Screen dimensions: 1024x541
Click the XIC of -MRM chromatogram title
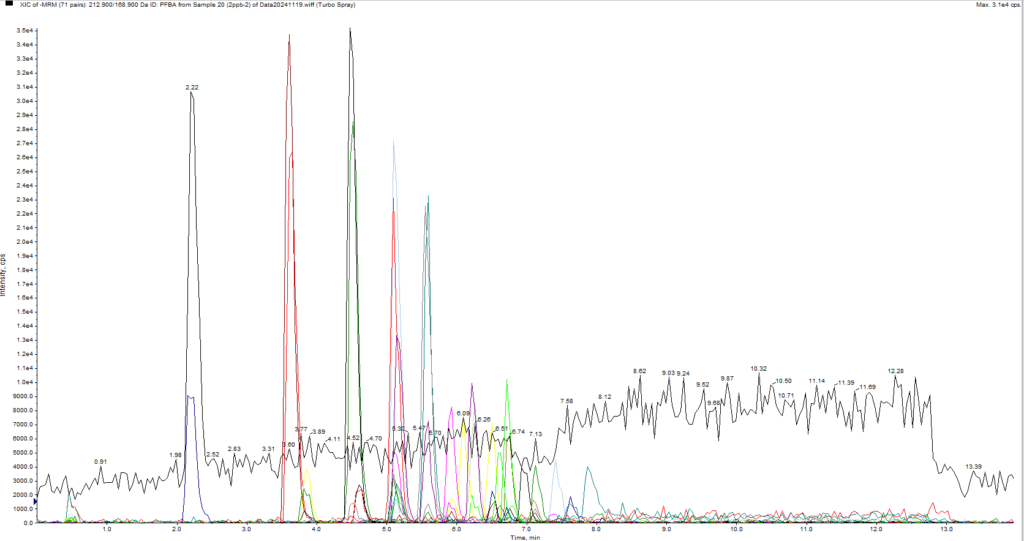pyautogui.click(x=190, y=5)
